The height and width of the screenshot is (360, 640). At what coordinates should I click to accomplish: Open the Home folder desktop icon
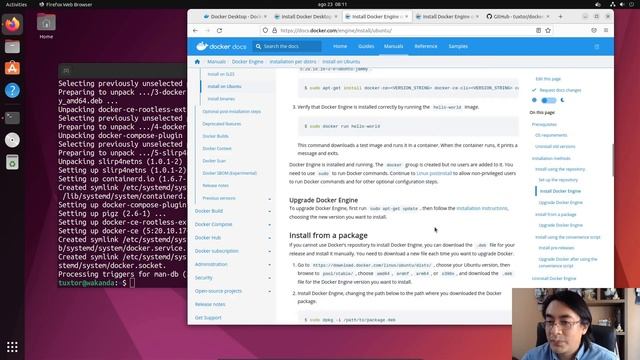click(x=46, y=25)
